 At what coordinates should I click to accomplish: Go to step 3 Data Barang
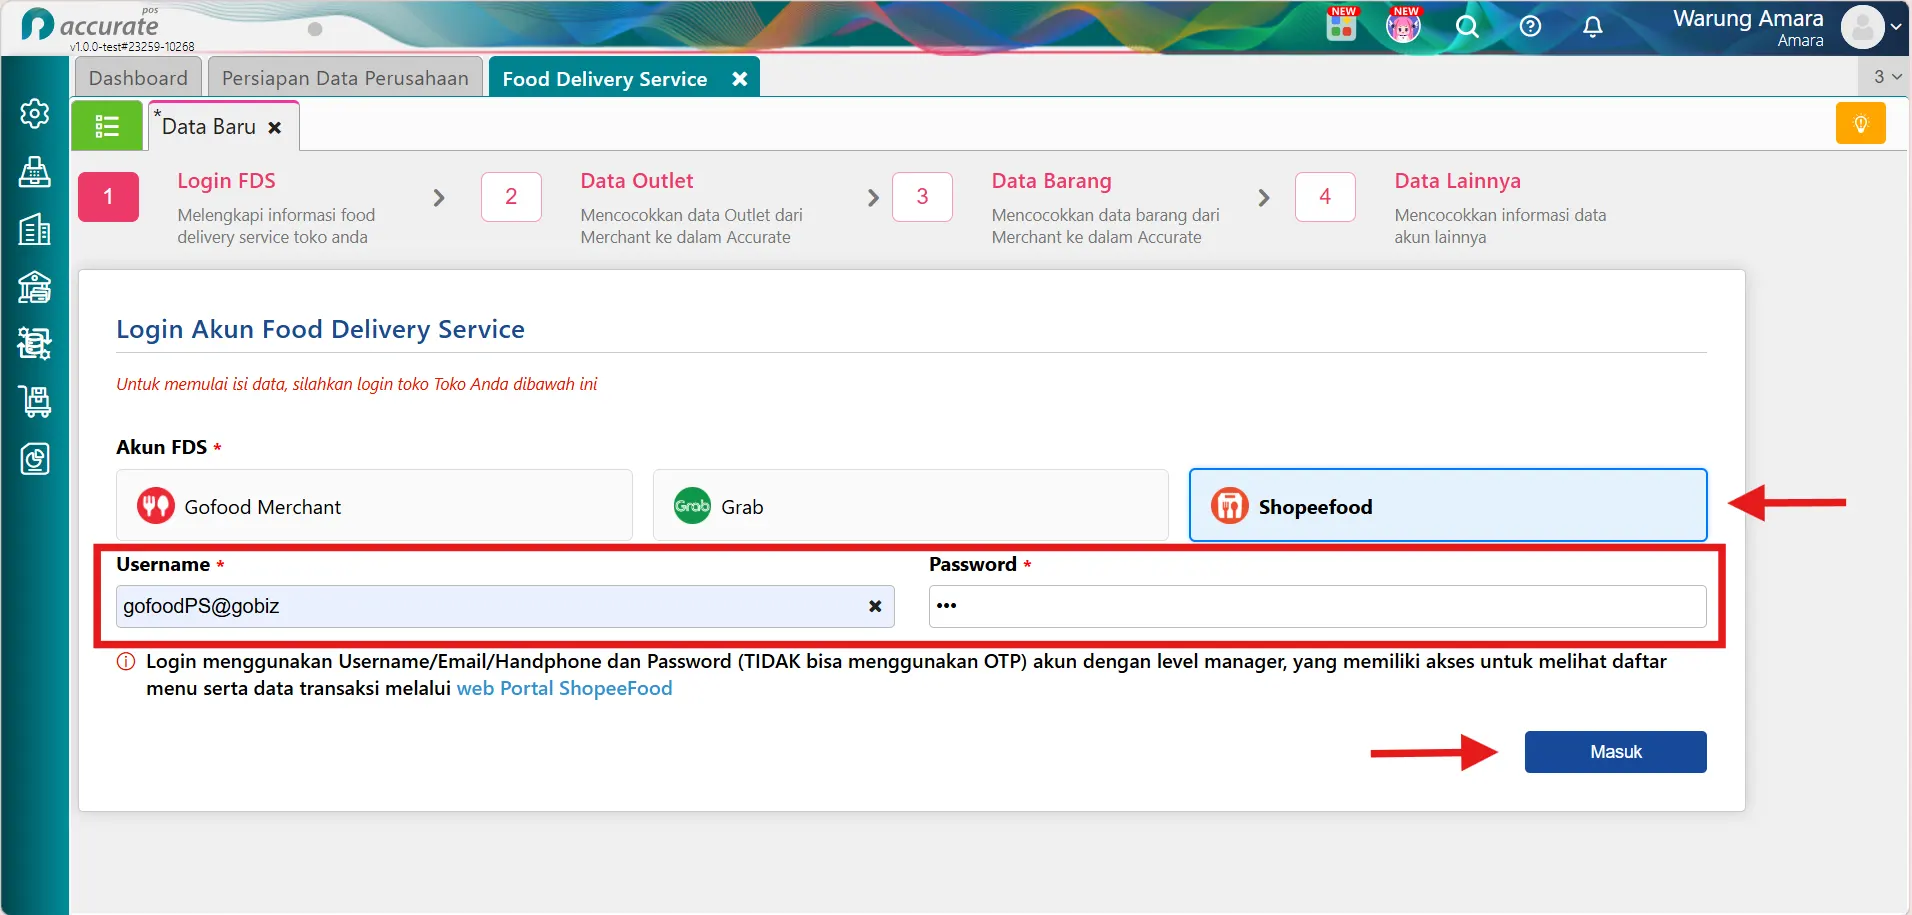tap(922, 197)
